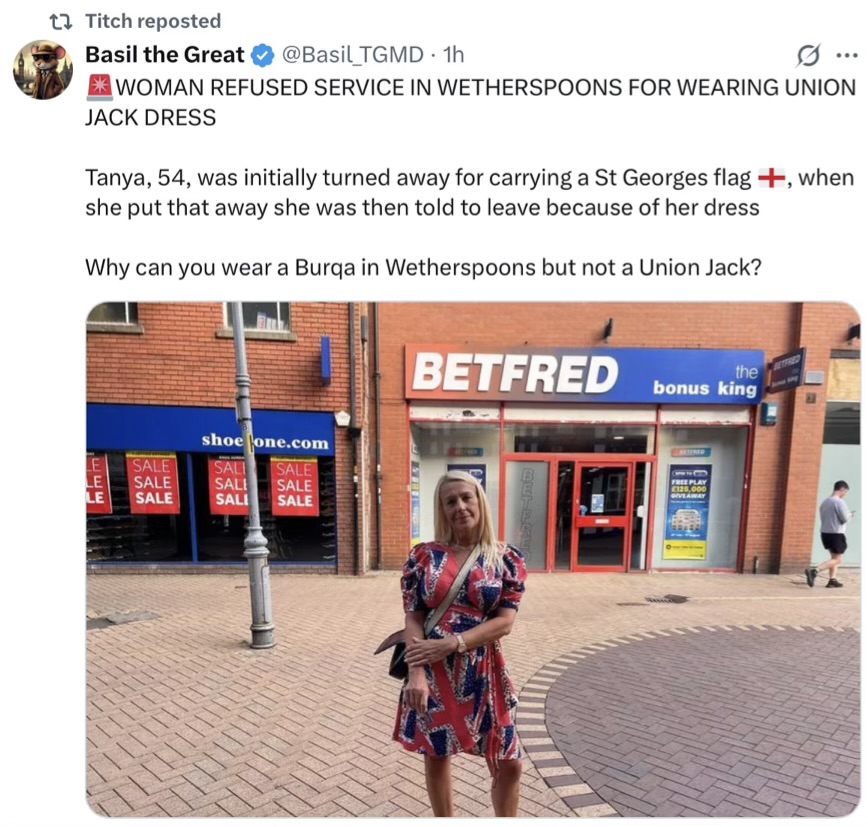This screenshot has width=868, height=827.
Task: Click the Burqa question sentence
Action: (423, 268)
